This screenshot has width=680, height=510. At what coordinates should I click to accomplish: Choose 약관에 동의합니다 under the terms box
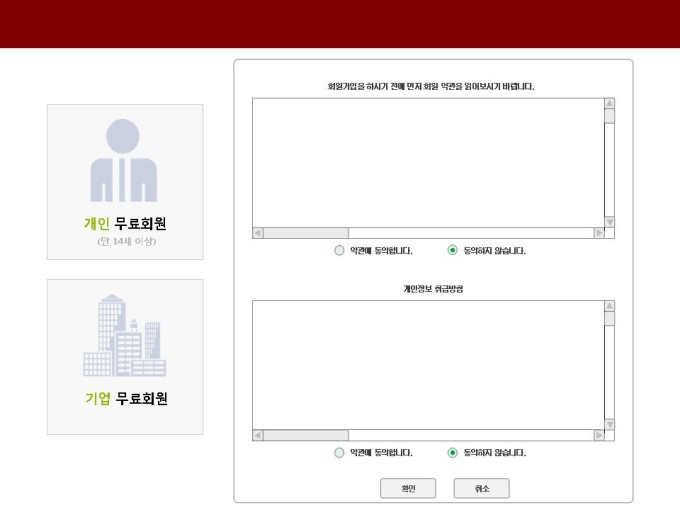coord(339,250)
